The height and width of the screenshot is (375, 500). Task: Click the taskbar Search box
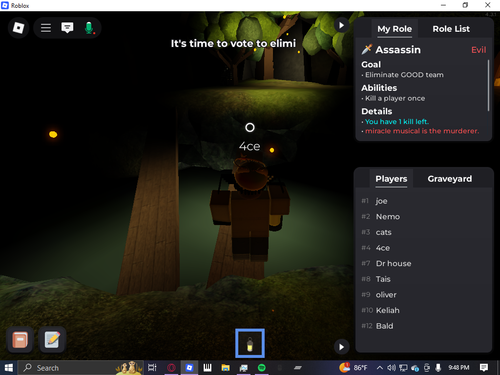click(80, 368)
